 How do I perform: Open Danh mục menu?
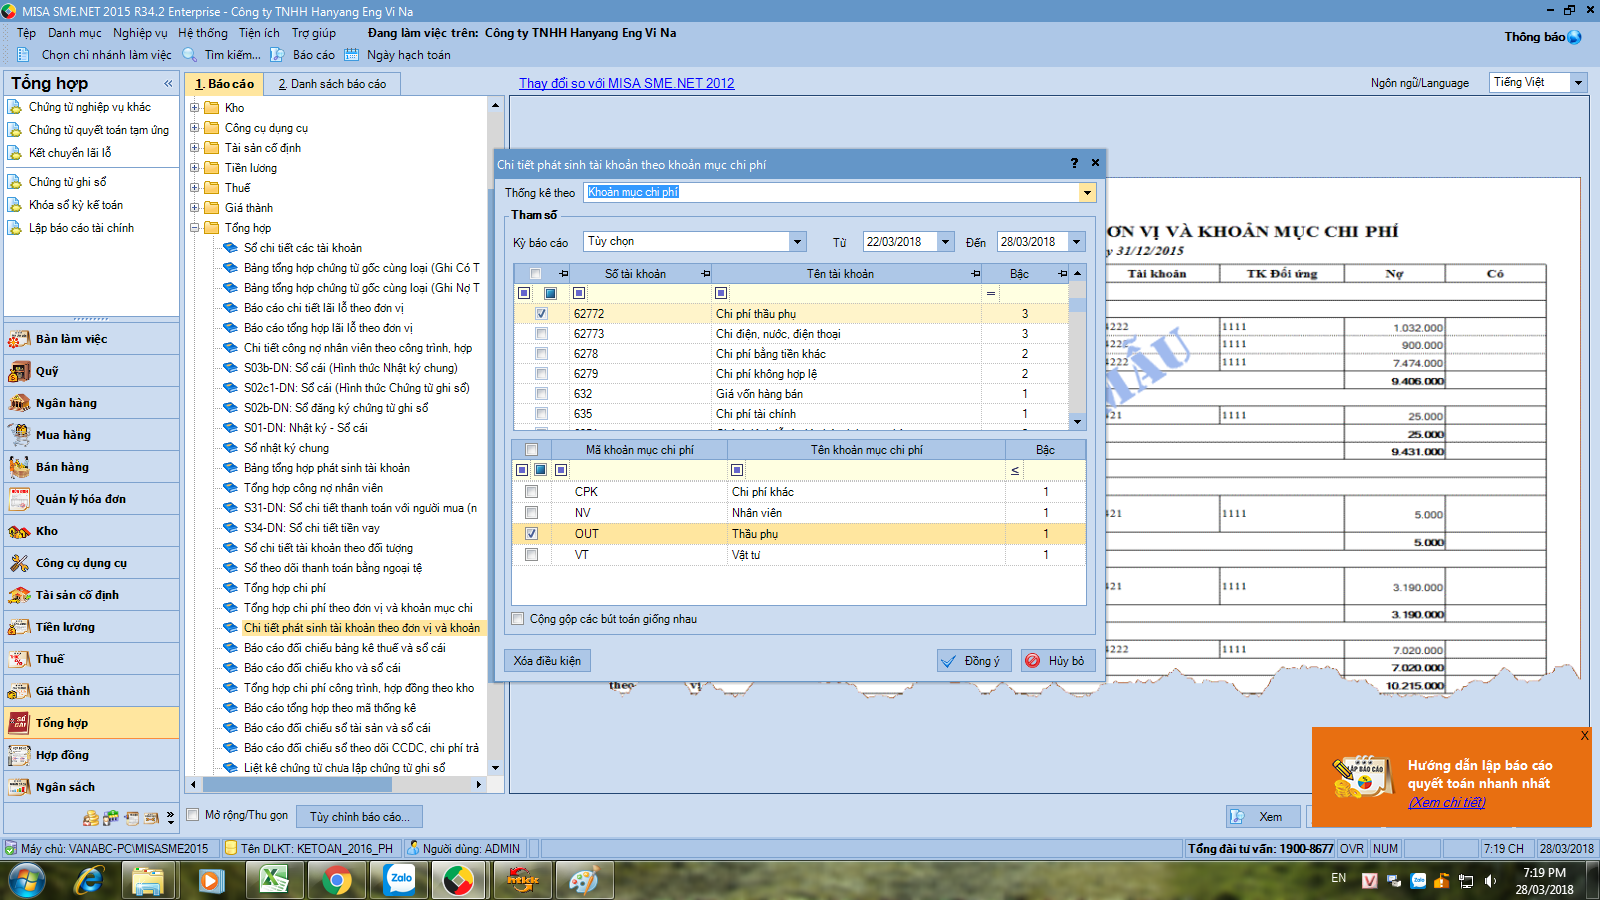click(75, 33)
